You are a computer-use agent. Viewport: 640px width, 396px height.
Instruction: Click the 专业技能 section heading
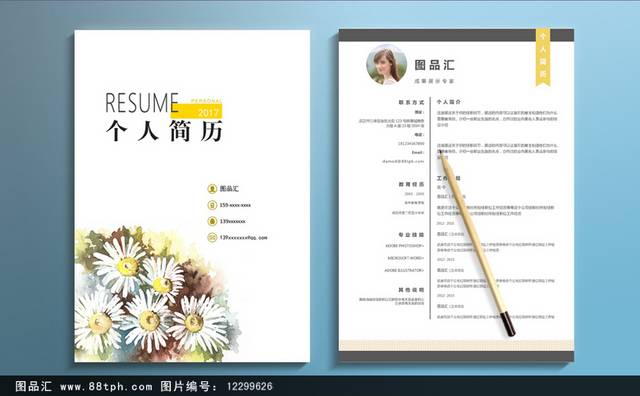tap(411, 235)
